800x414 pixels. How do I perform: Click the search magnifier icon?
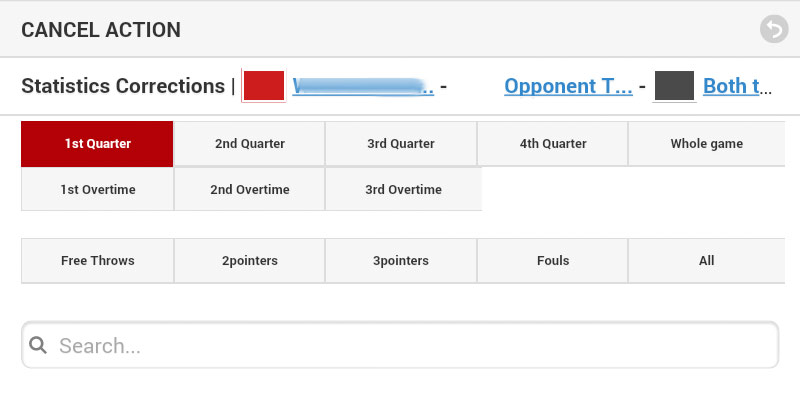39,346
